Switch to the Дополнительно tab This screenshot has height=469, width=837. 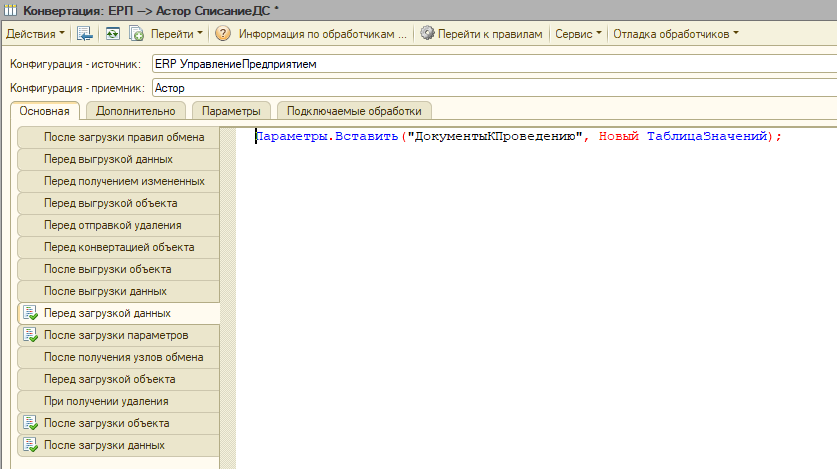click(x=136, y=111)
